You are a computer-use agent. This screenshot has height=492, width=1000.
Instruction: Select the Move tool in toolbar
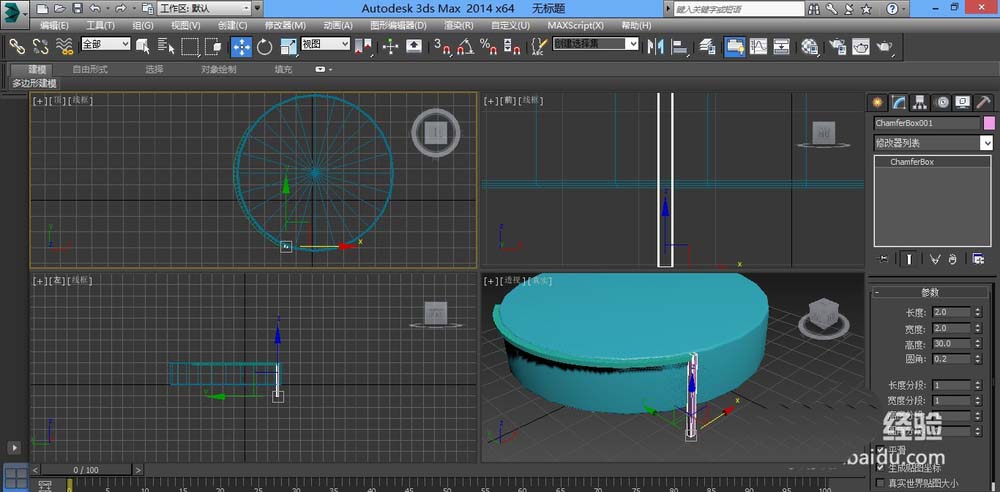pyautogui.click(x=241, y=46)
